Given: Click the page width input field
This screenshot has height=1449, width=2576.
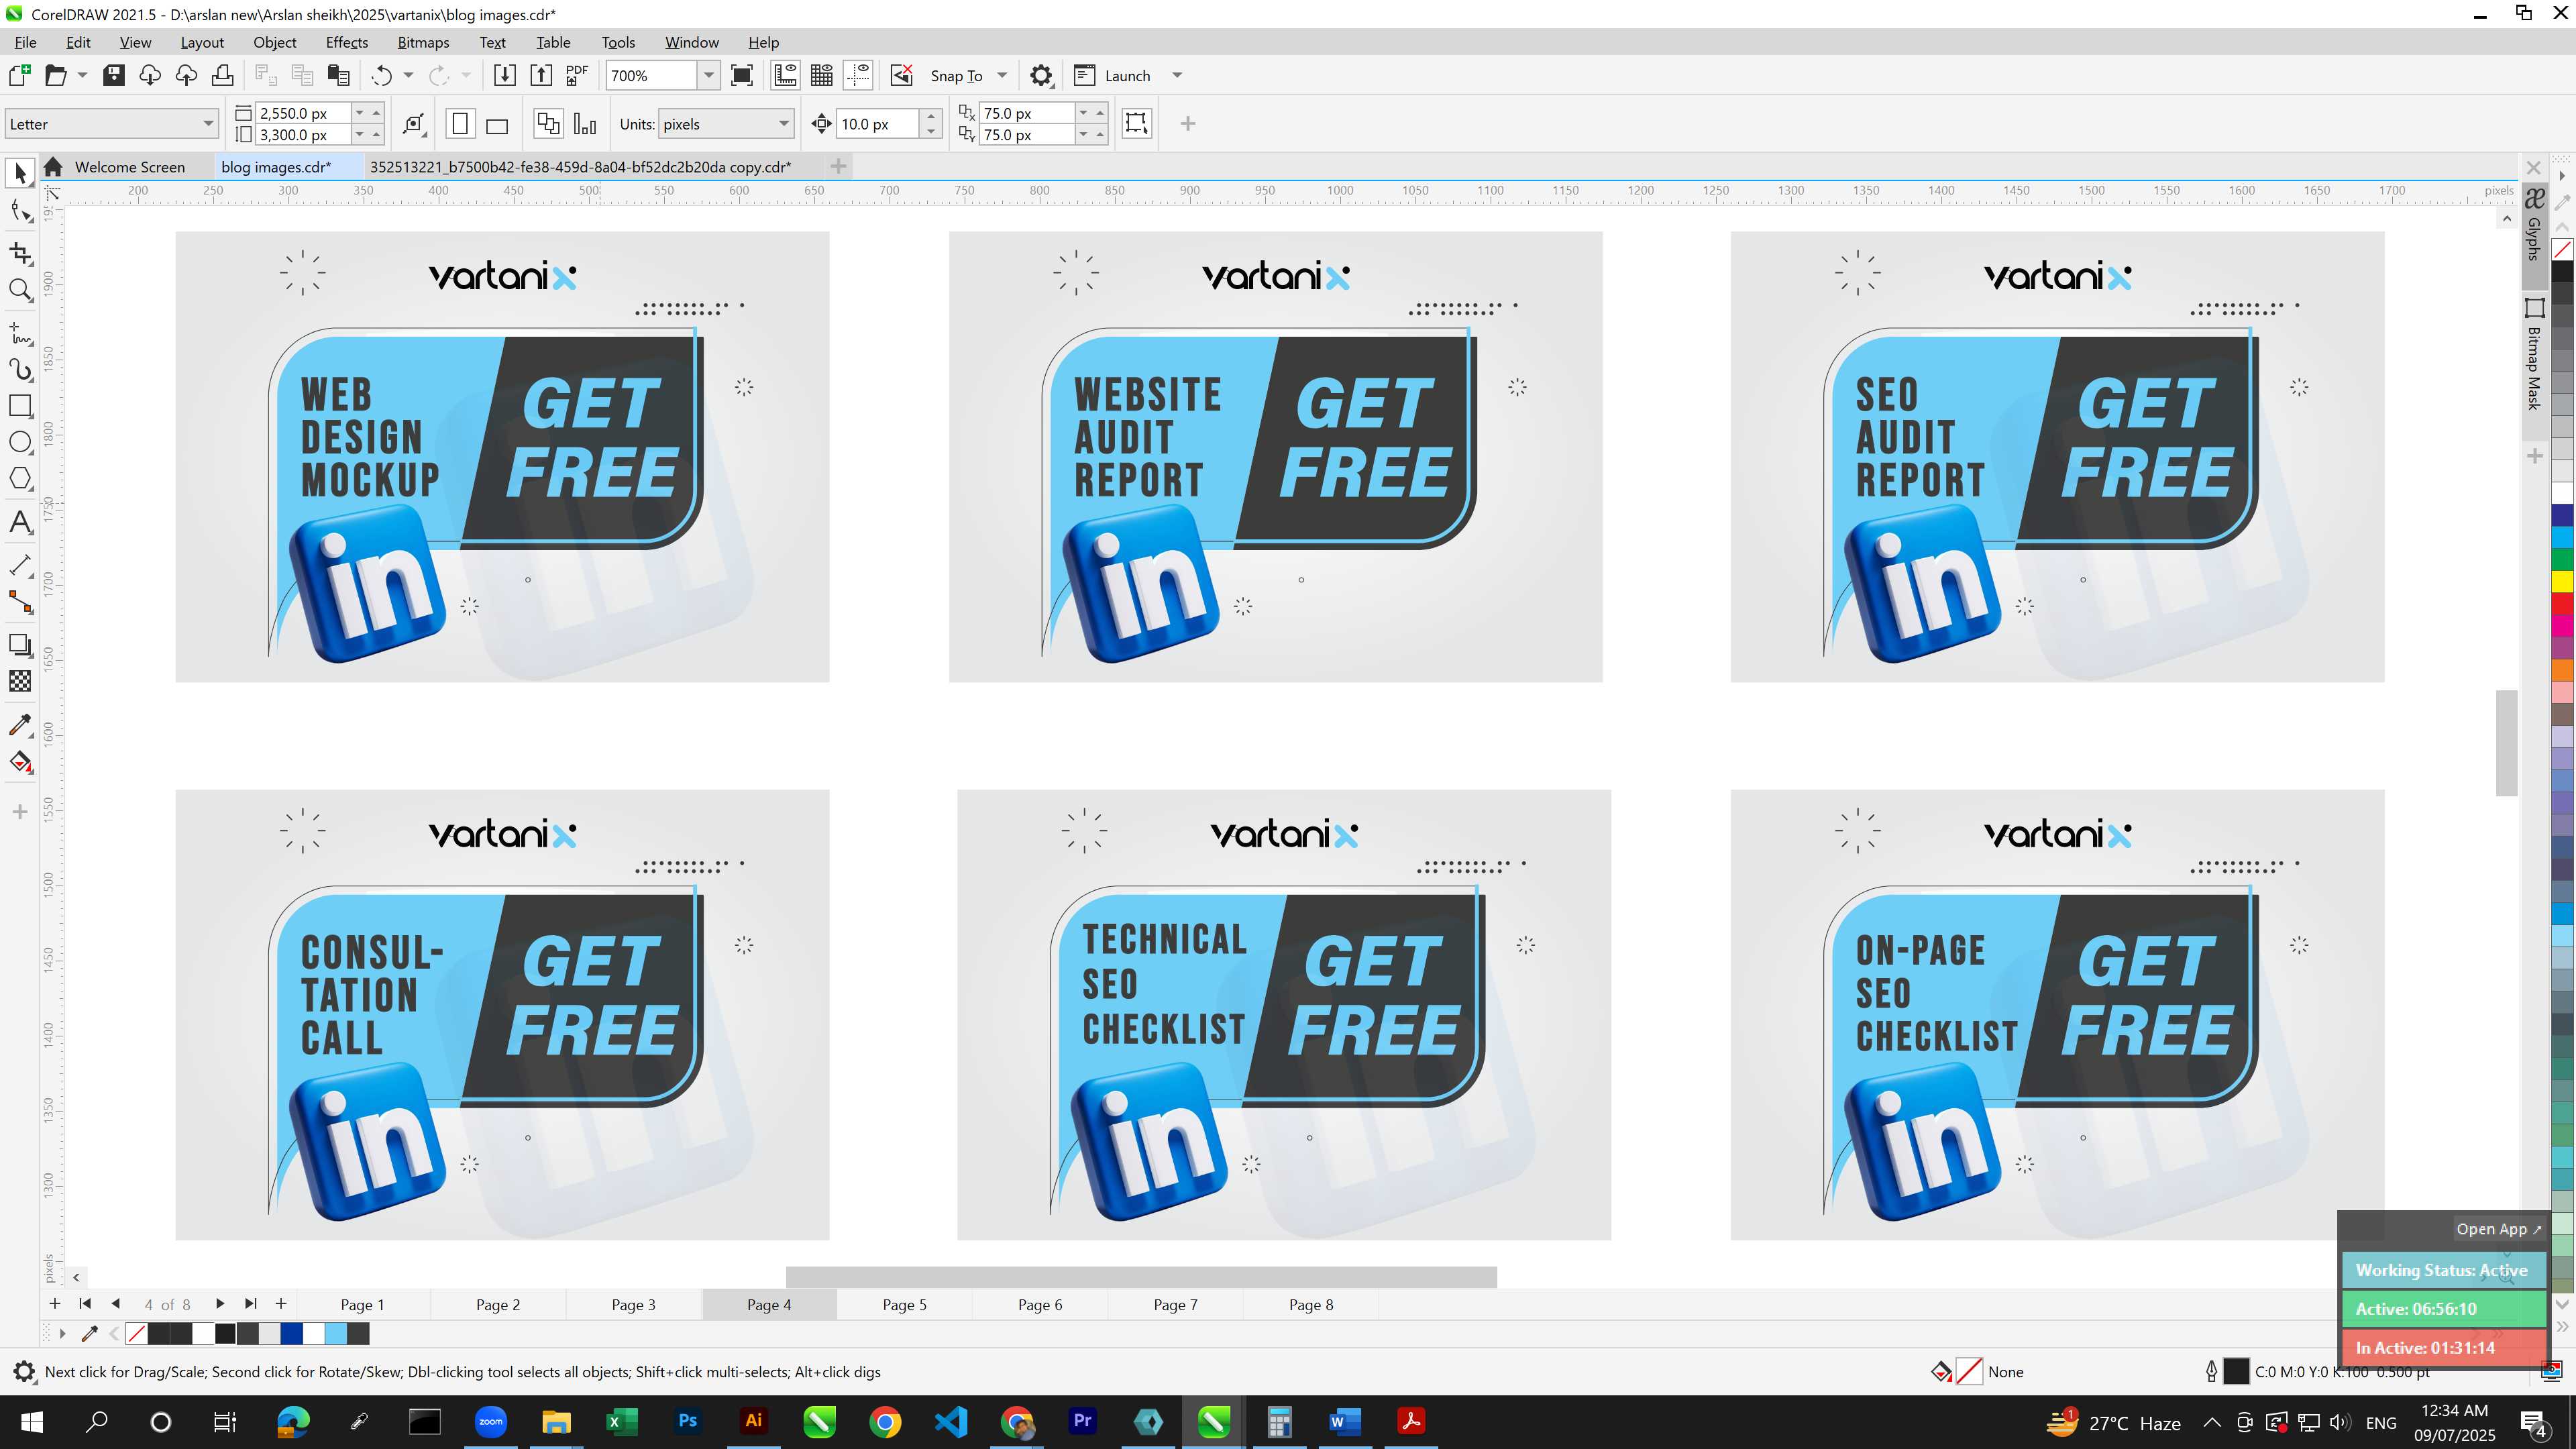Looking at the screenshot, I should [304, 113].
